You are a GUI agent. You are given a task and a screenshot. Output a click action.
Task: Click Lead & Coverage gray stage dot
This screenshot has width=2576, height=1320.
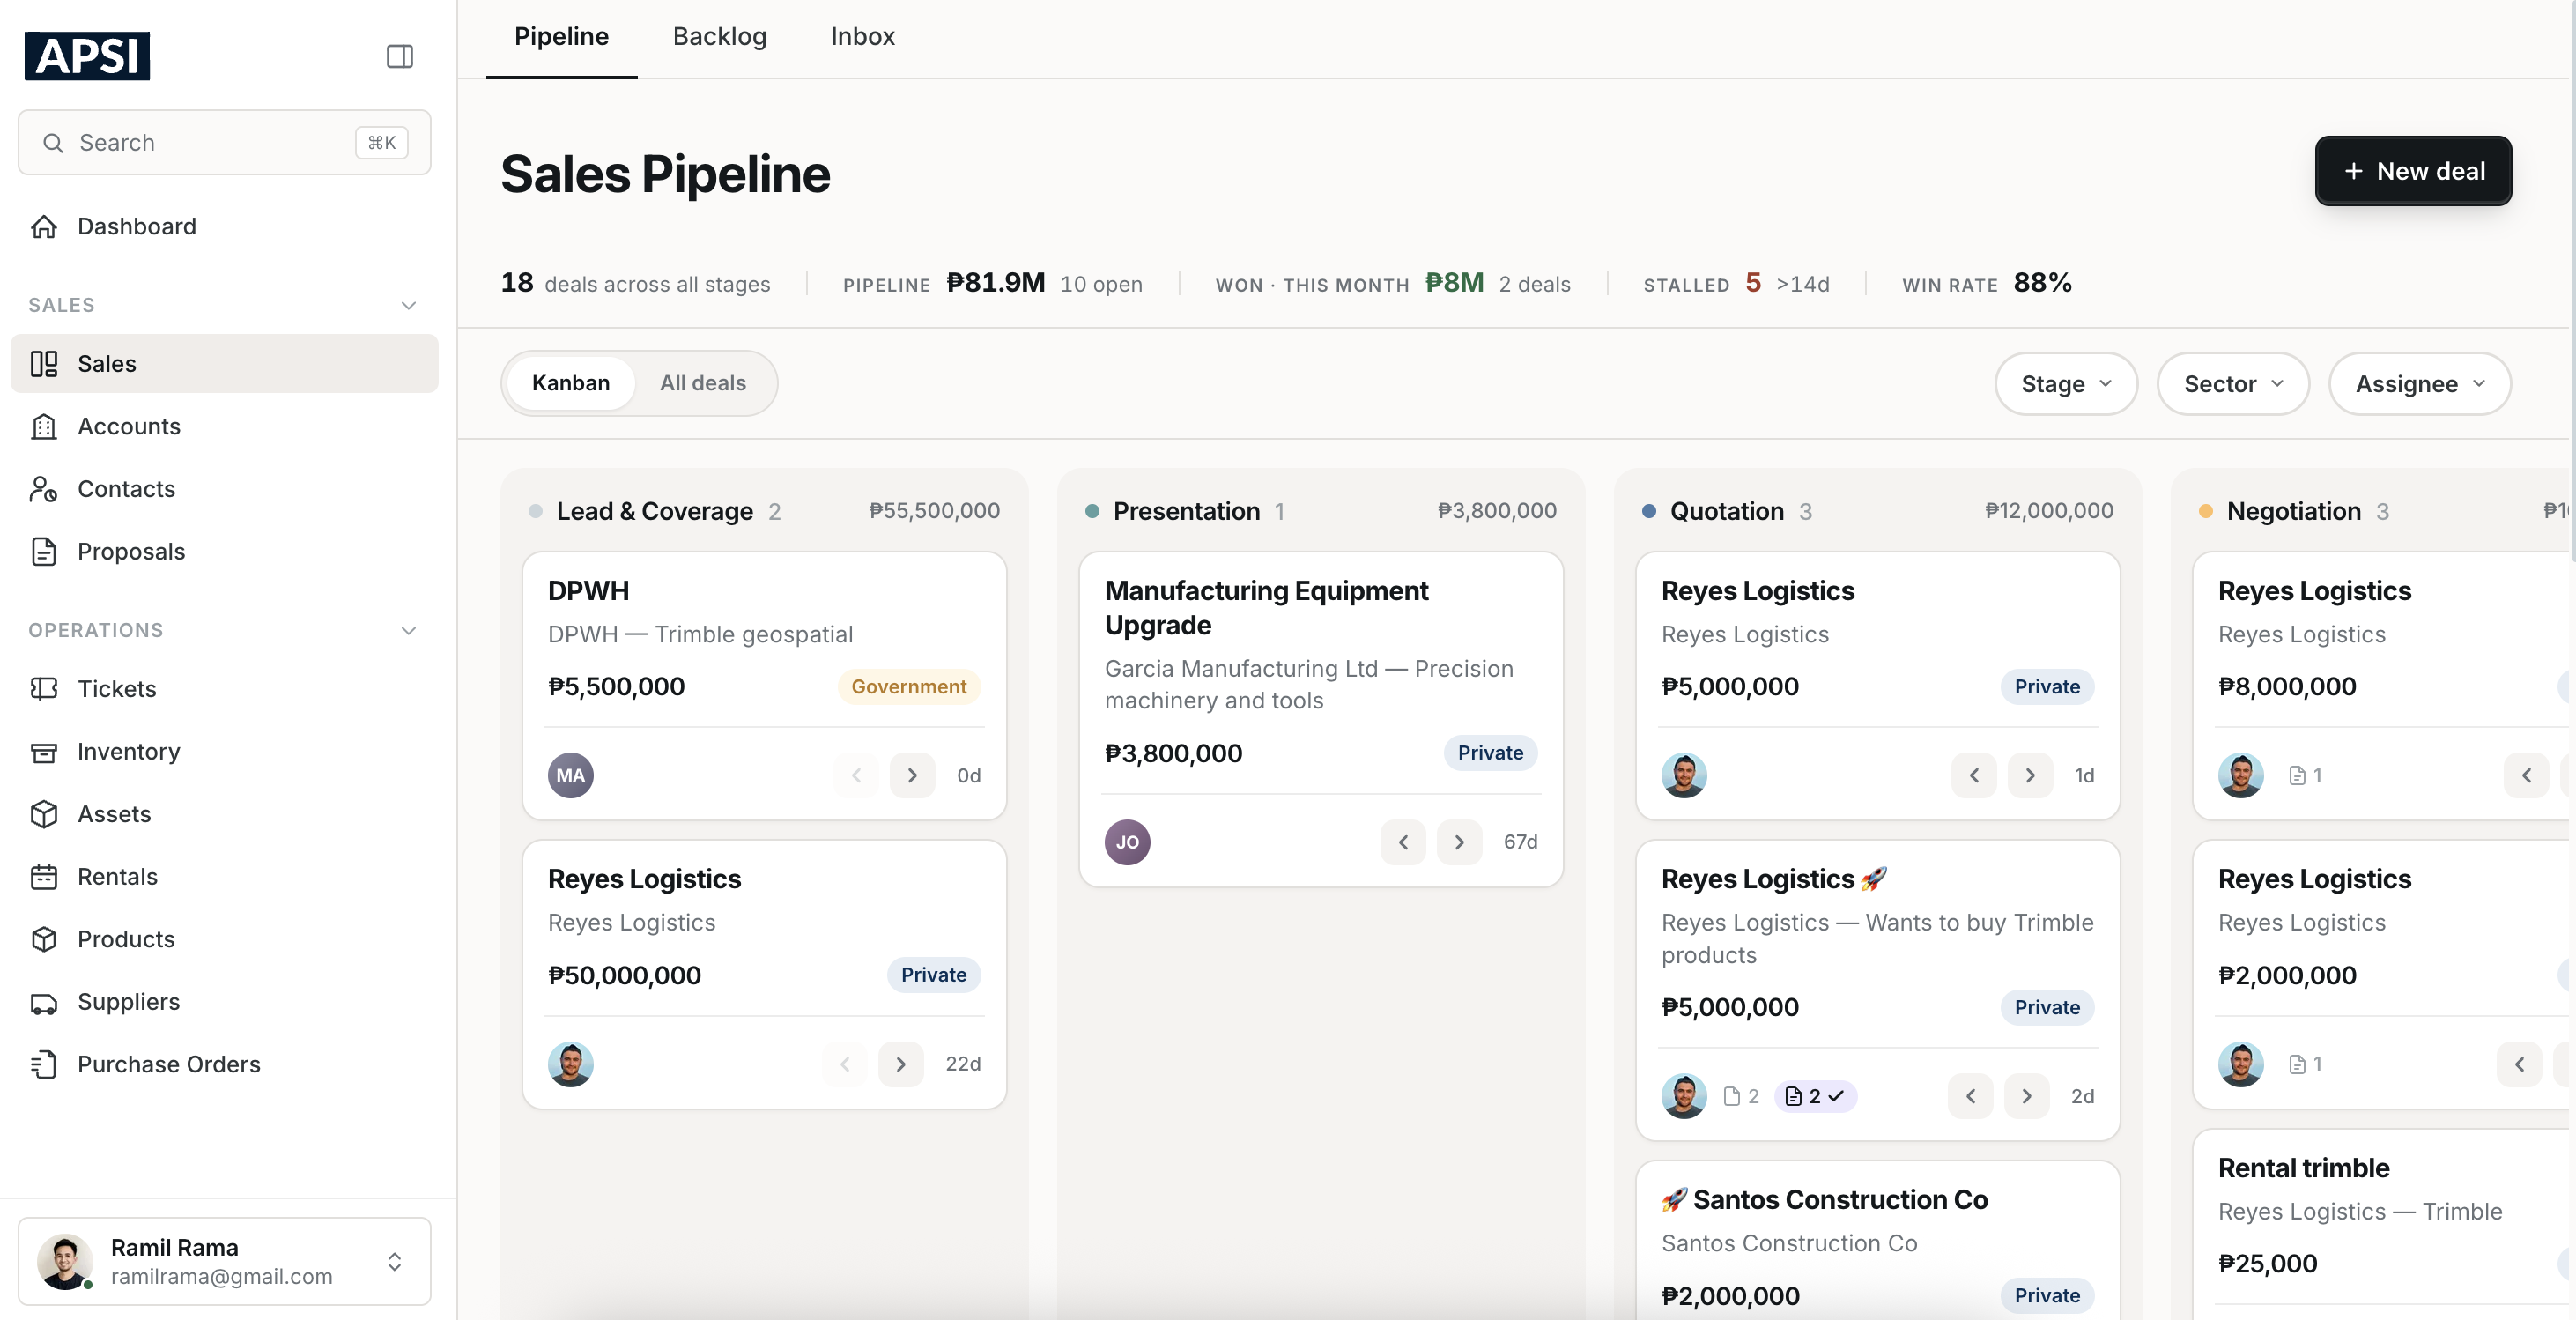535,511
